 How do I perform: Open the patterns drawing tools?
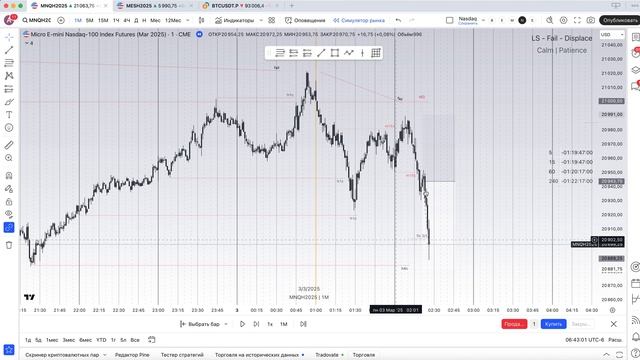pos(9,76)
